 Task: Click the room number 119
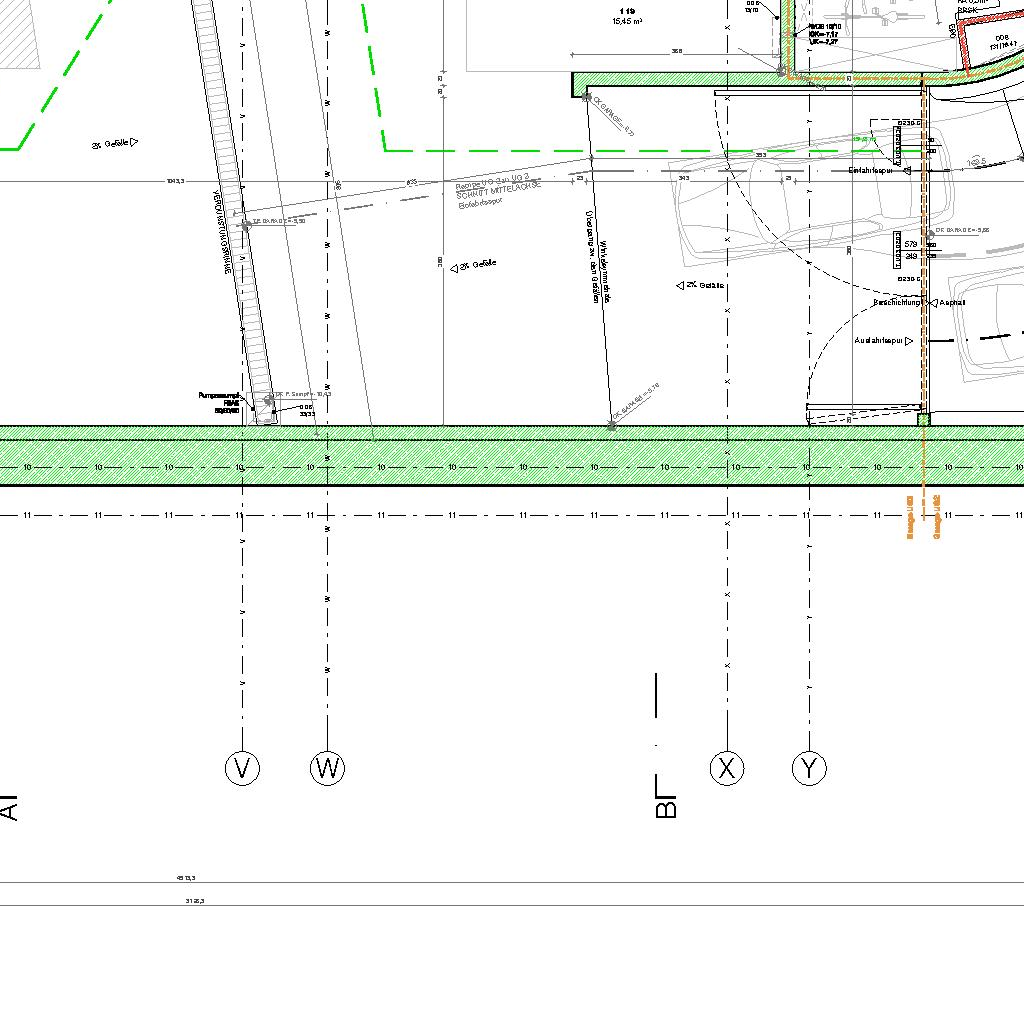click(627, 12)
